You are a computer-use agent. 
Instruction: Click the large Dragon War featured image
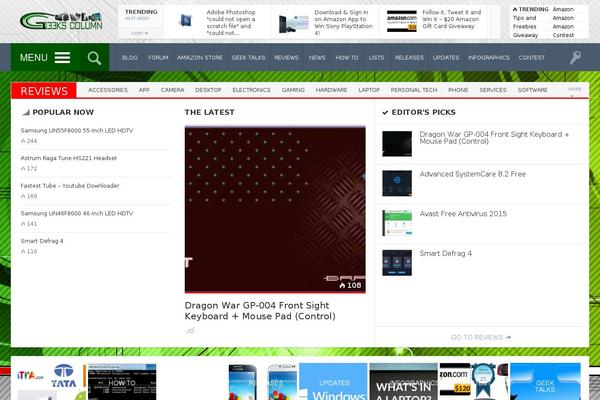coord(275,209)
